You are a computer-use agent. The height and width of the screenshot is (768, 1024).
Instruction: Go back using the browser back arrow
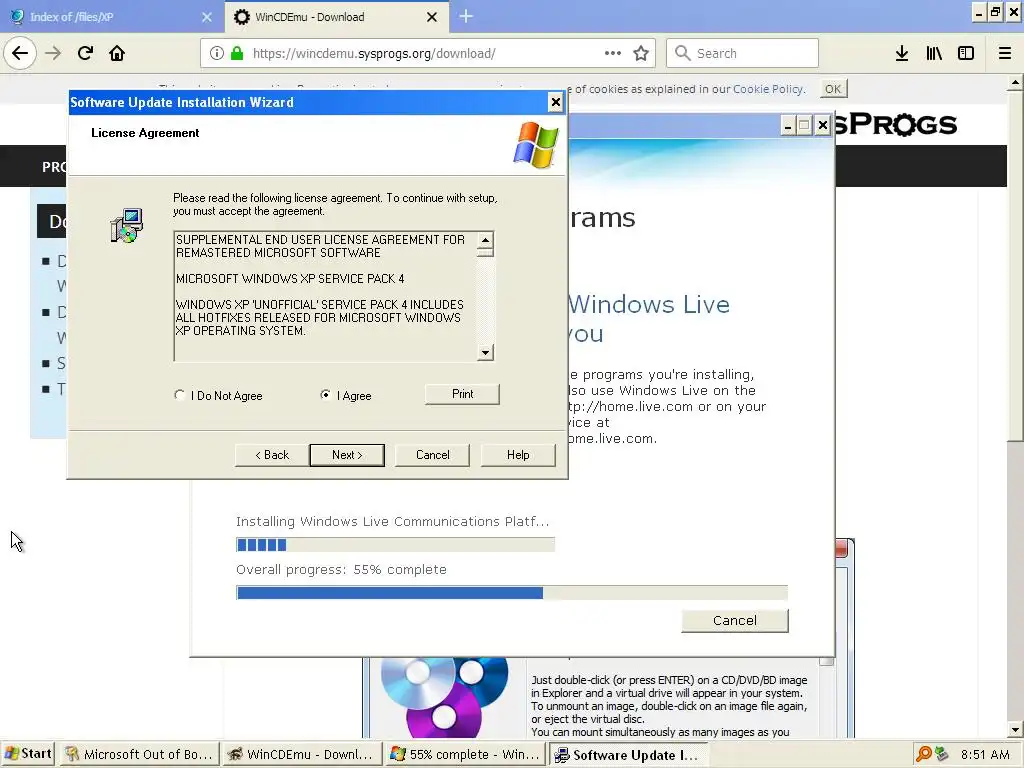20,53
